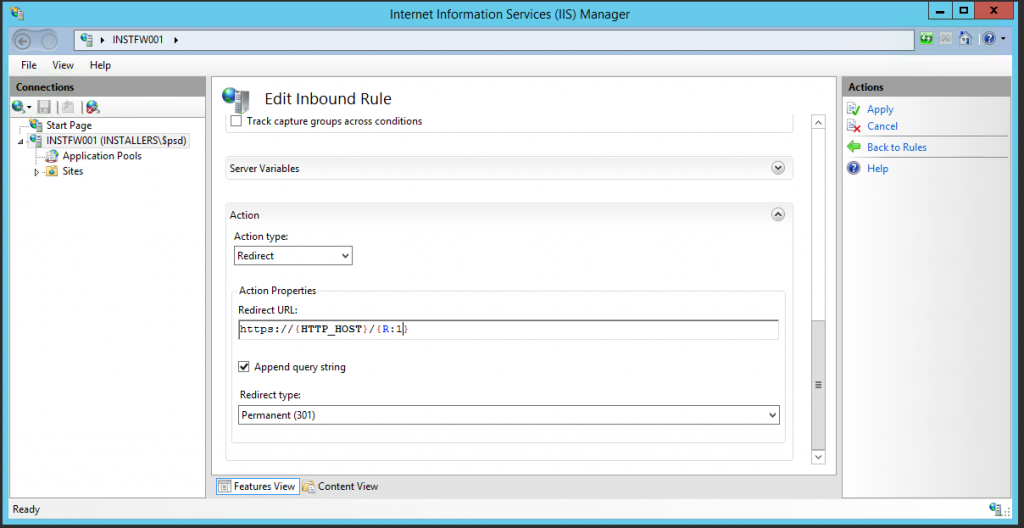Click the Sites folder icon
The height and width of the screenshot is (528, 1024).
click(51, 171)
